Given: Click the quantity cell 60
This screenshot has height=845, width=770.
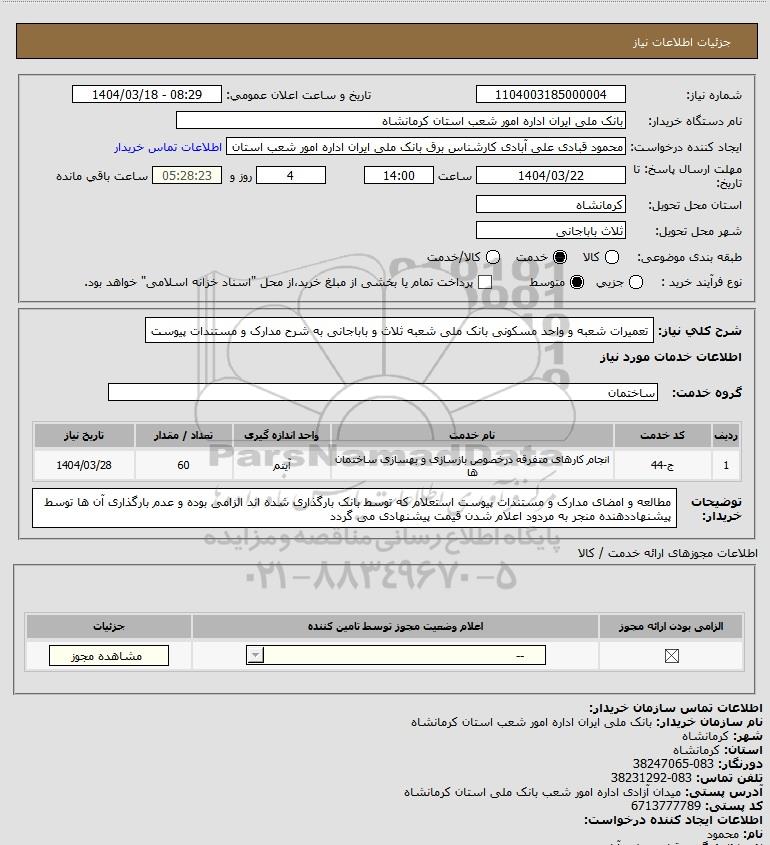Looking at the screenshot, I should (x=184, y=465).
